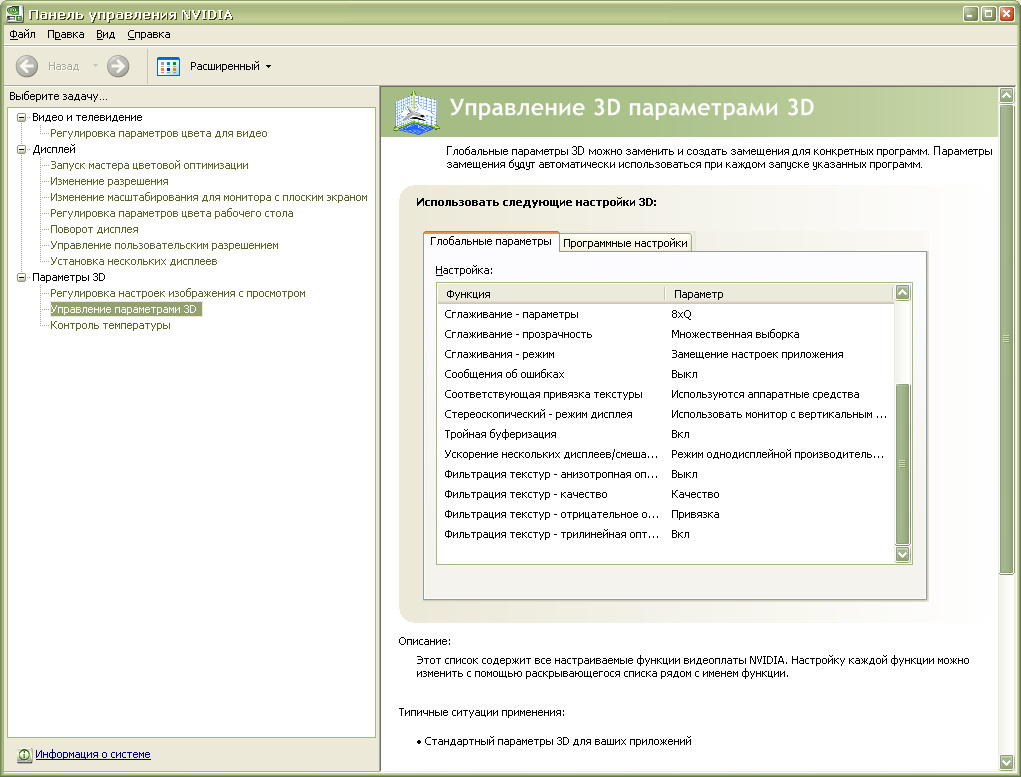Click the Forward arrow icon
The image size is (1021, 777).
(x=118, y=66)
